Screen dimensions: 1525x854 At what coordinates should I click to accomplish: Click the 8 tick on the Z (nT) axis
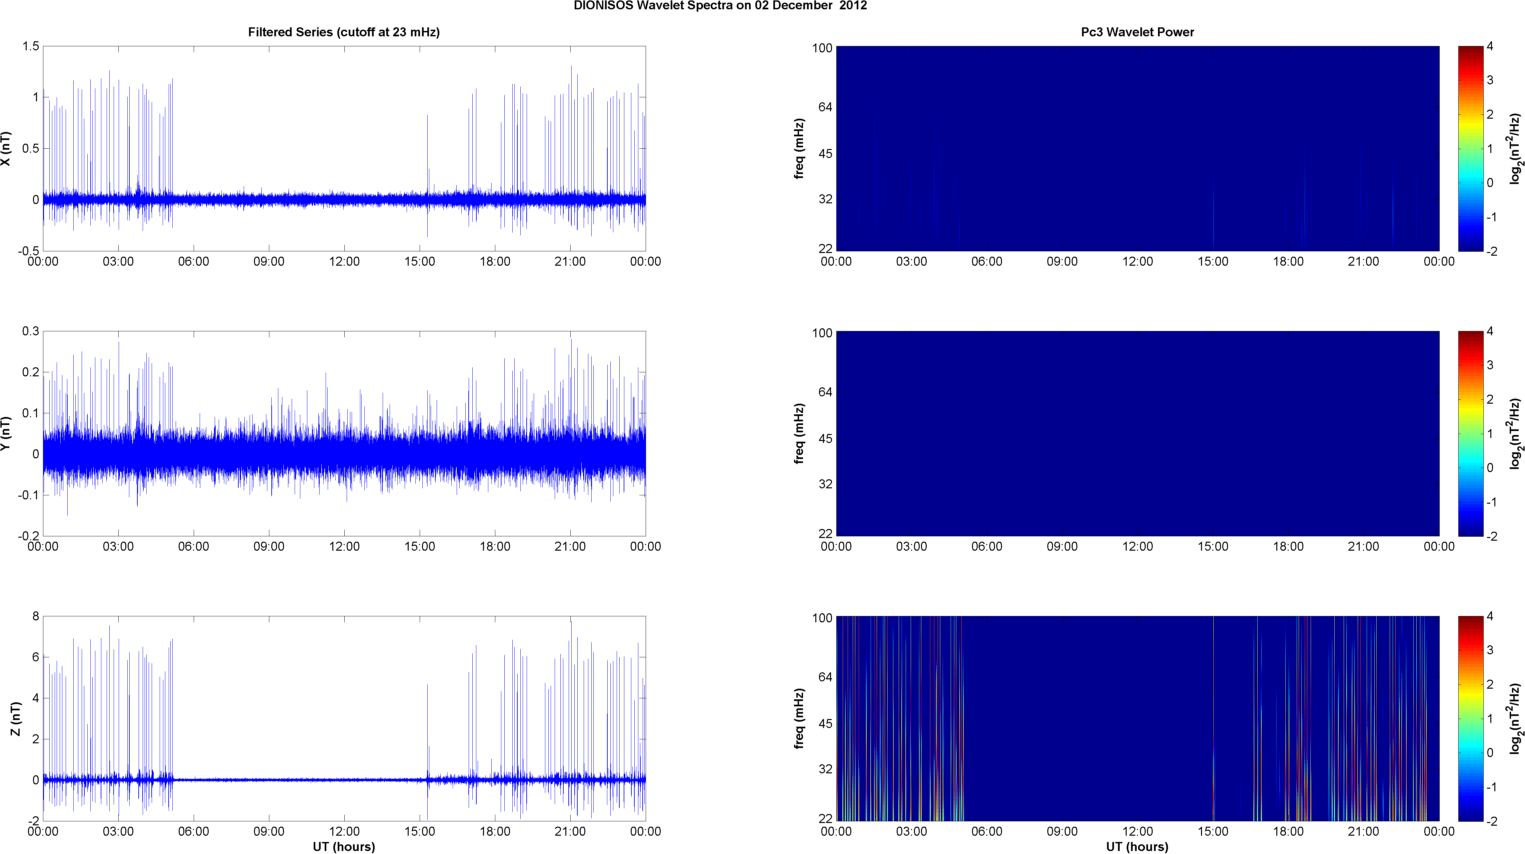click(35, 617)
